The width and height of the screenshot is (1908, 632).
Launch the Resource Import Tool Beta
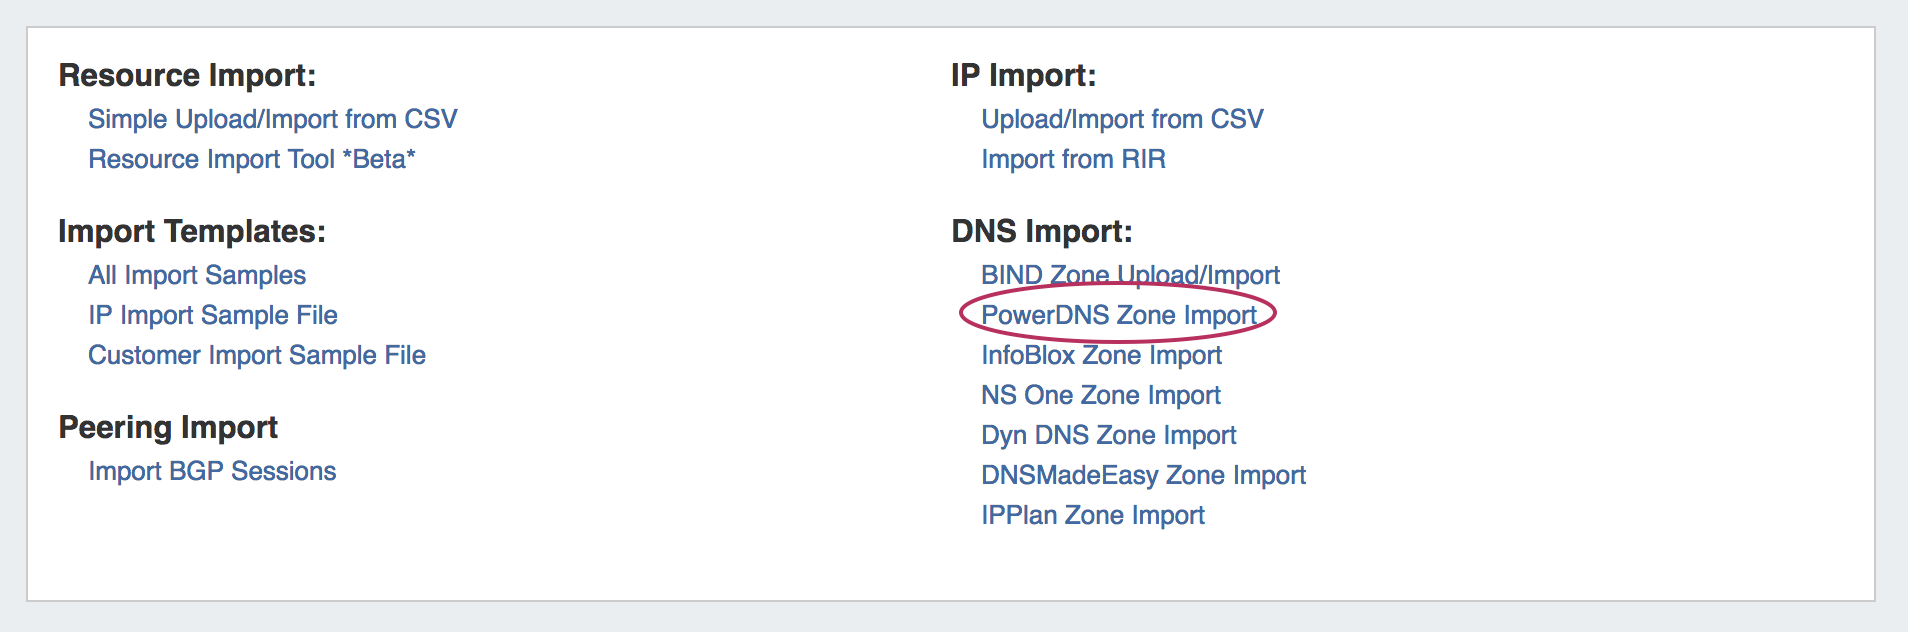[251, 159]
